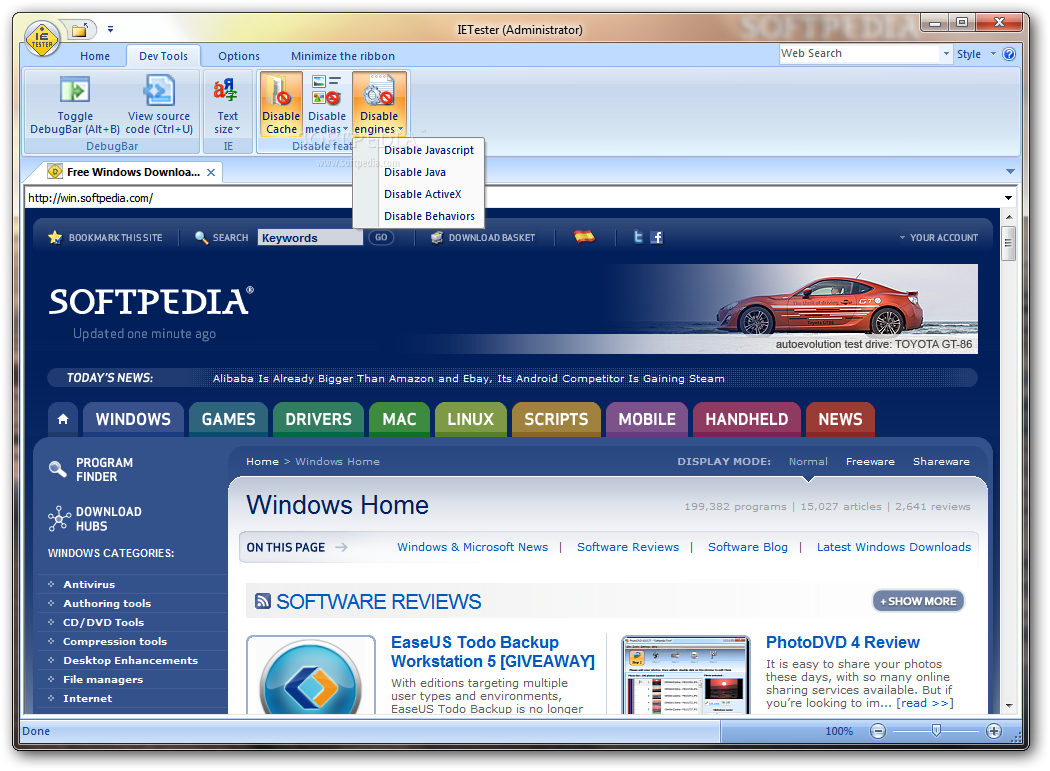
Task: Toggle the DebugBar panel
Action: click(x=75, y=104)
